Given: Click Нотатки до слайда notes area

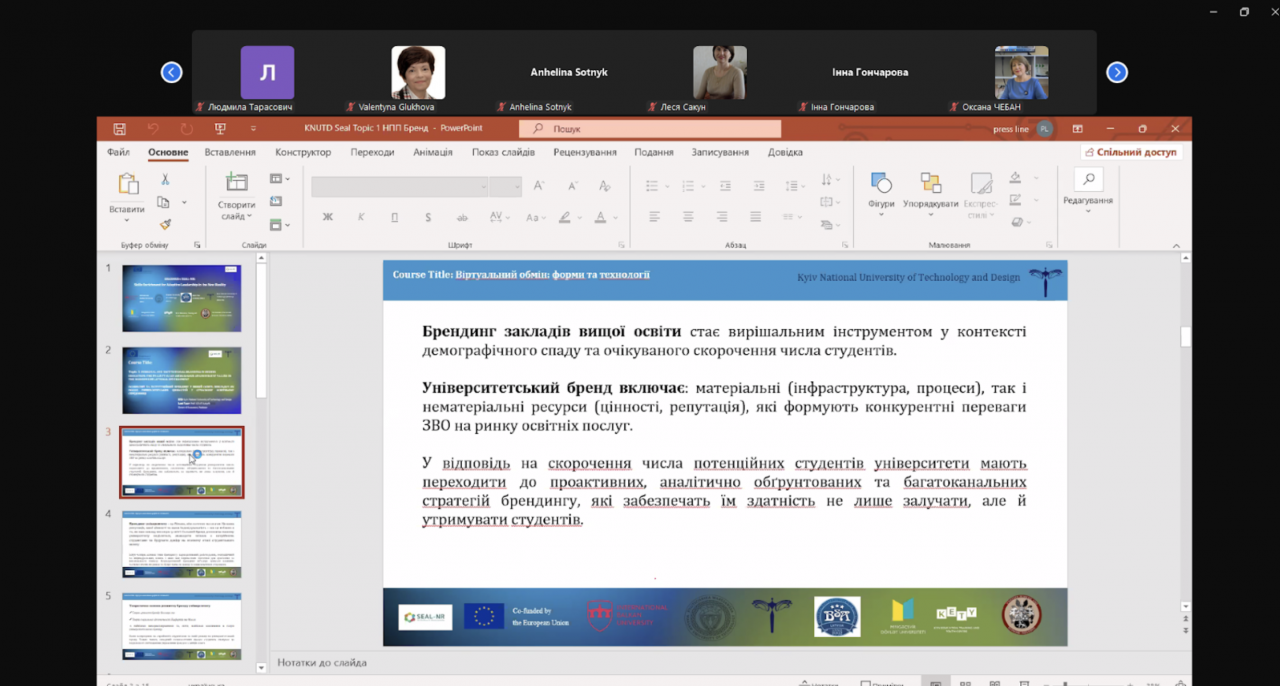Looking at the screenshot, I should 322,662.
